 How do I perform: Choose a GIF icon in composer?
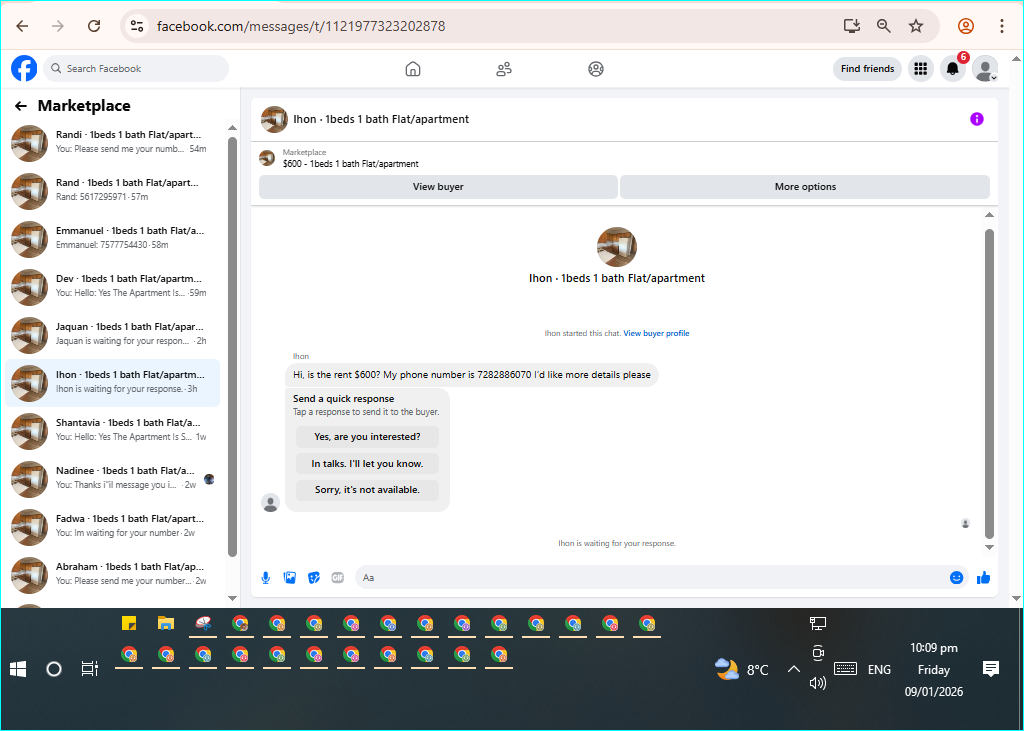338,577
